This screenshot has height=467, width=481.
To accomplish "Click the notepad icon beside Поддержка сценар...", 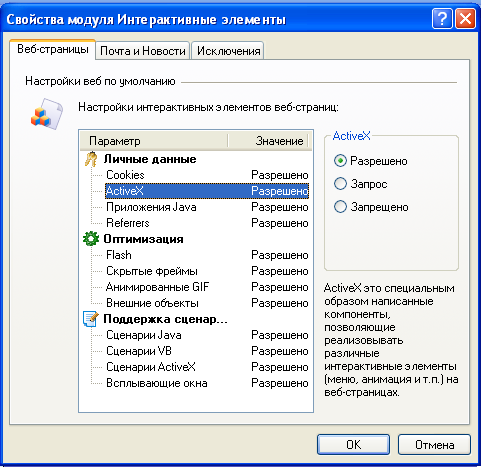I will 91,319.
